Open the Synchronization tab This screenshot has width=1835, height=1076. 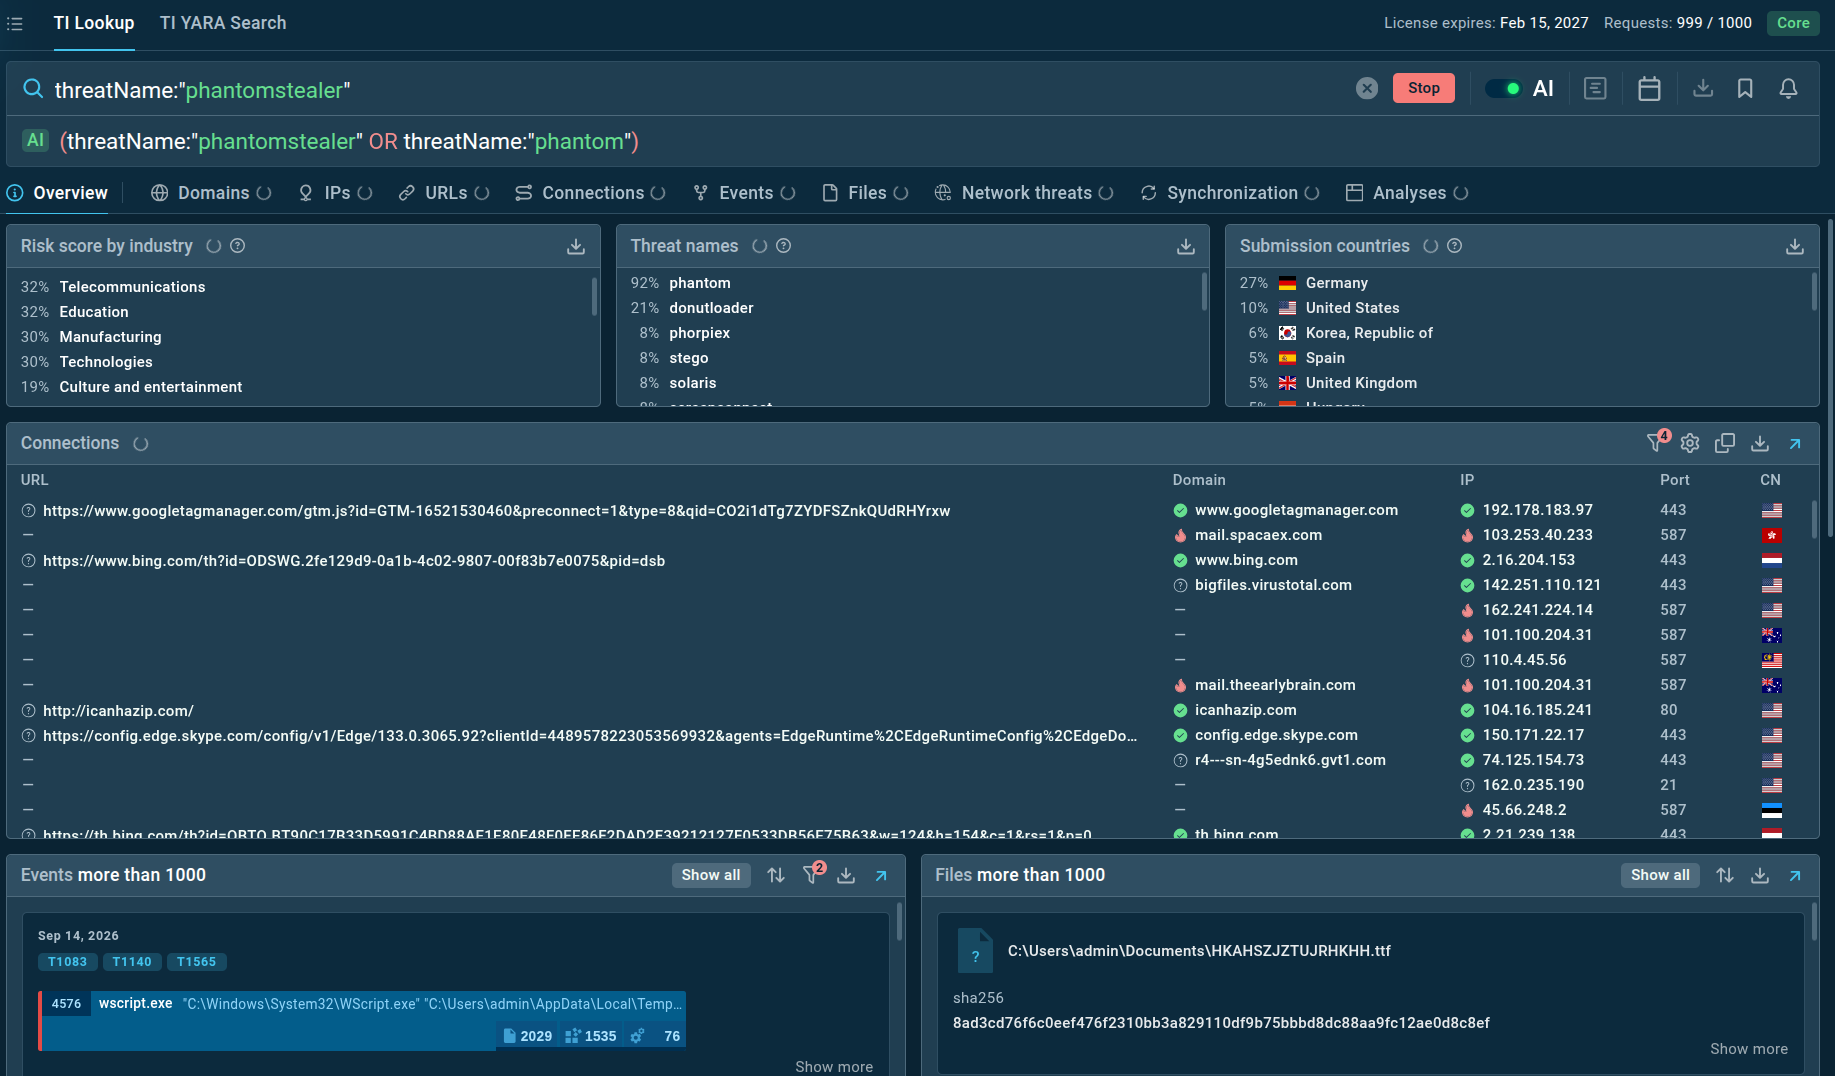click(1230, 193)
